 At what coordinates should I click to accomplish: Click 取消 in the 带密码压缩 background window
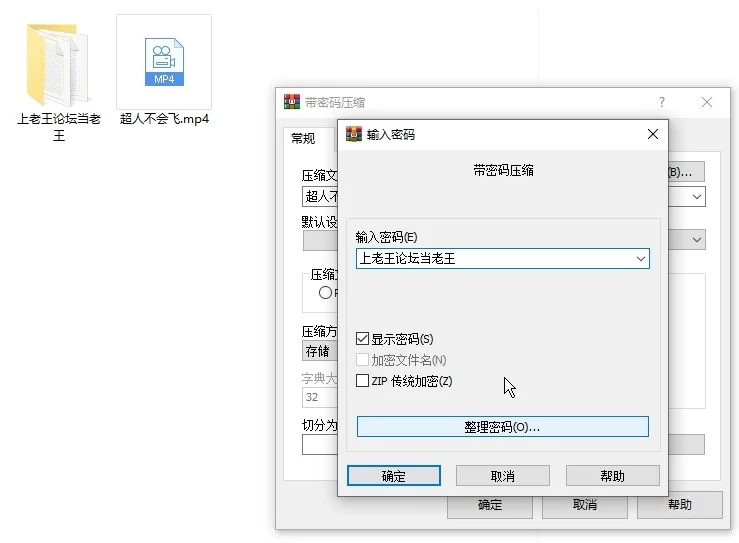click(584, 505)
